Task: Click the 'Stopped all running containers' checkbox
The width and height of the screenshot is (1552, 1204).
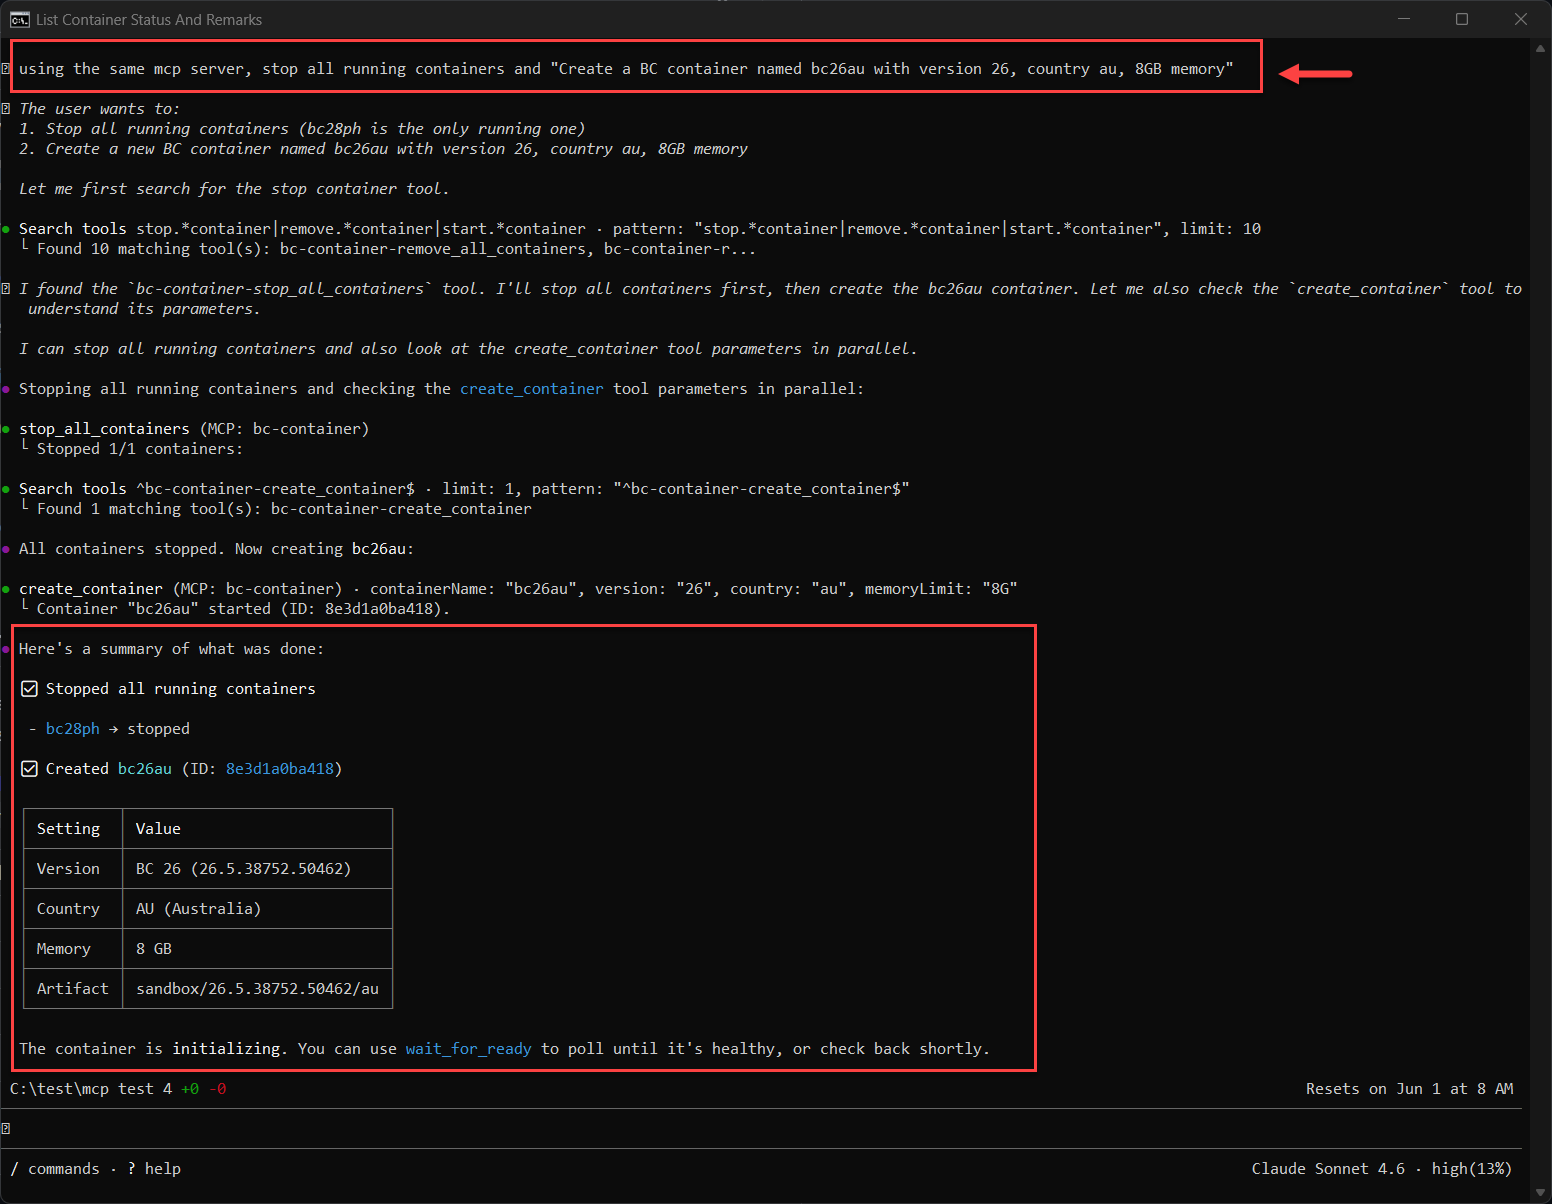Action: (x=30, y=689)
